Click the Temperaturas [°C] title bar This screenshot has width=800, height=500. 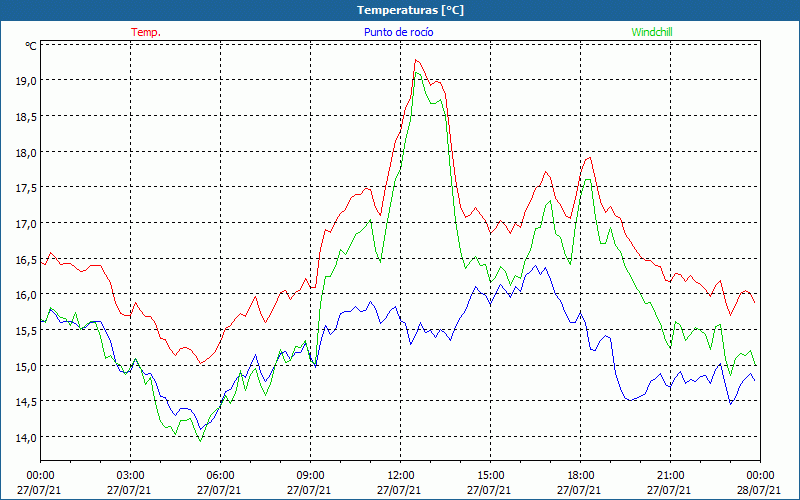tap(400, 10)
